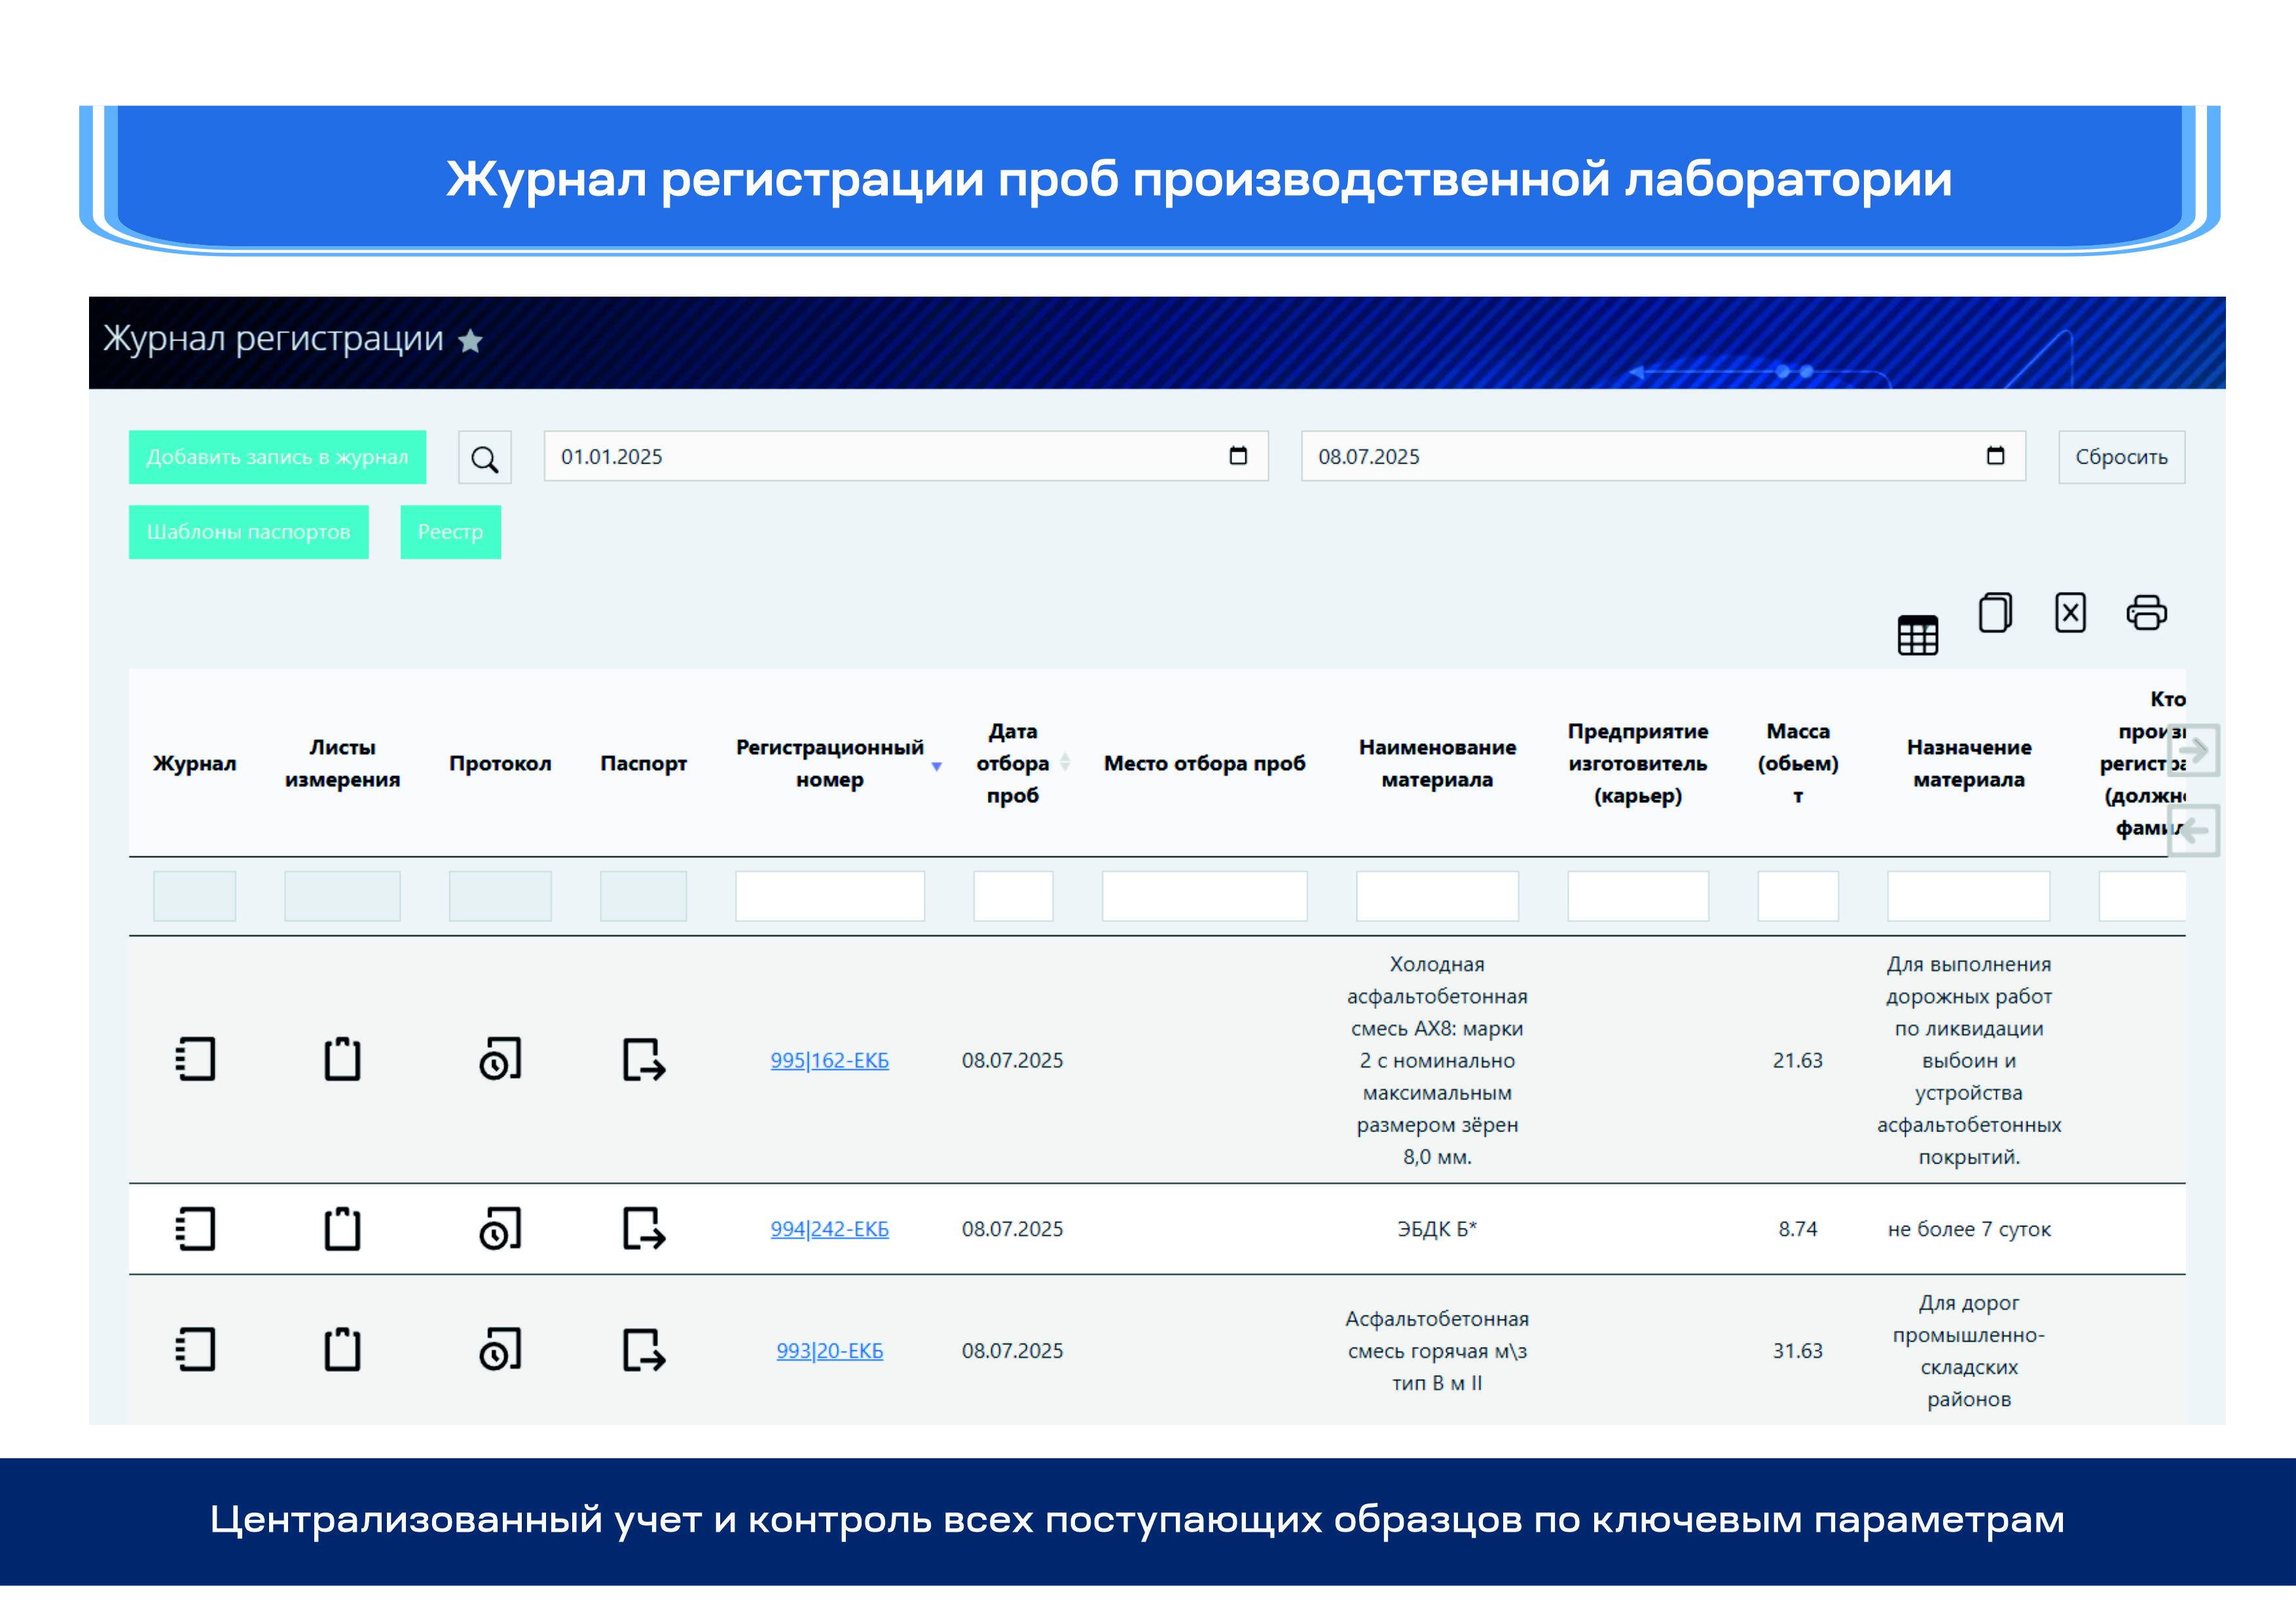Click the copy table icon
This screenshot has width=2296, height=1624.
tap(1995, 613)
